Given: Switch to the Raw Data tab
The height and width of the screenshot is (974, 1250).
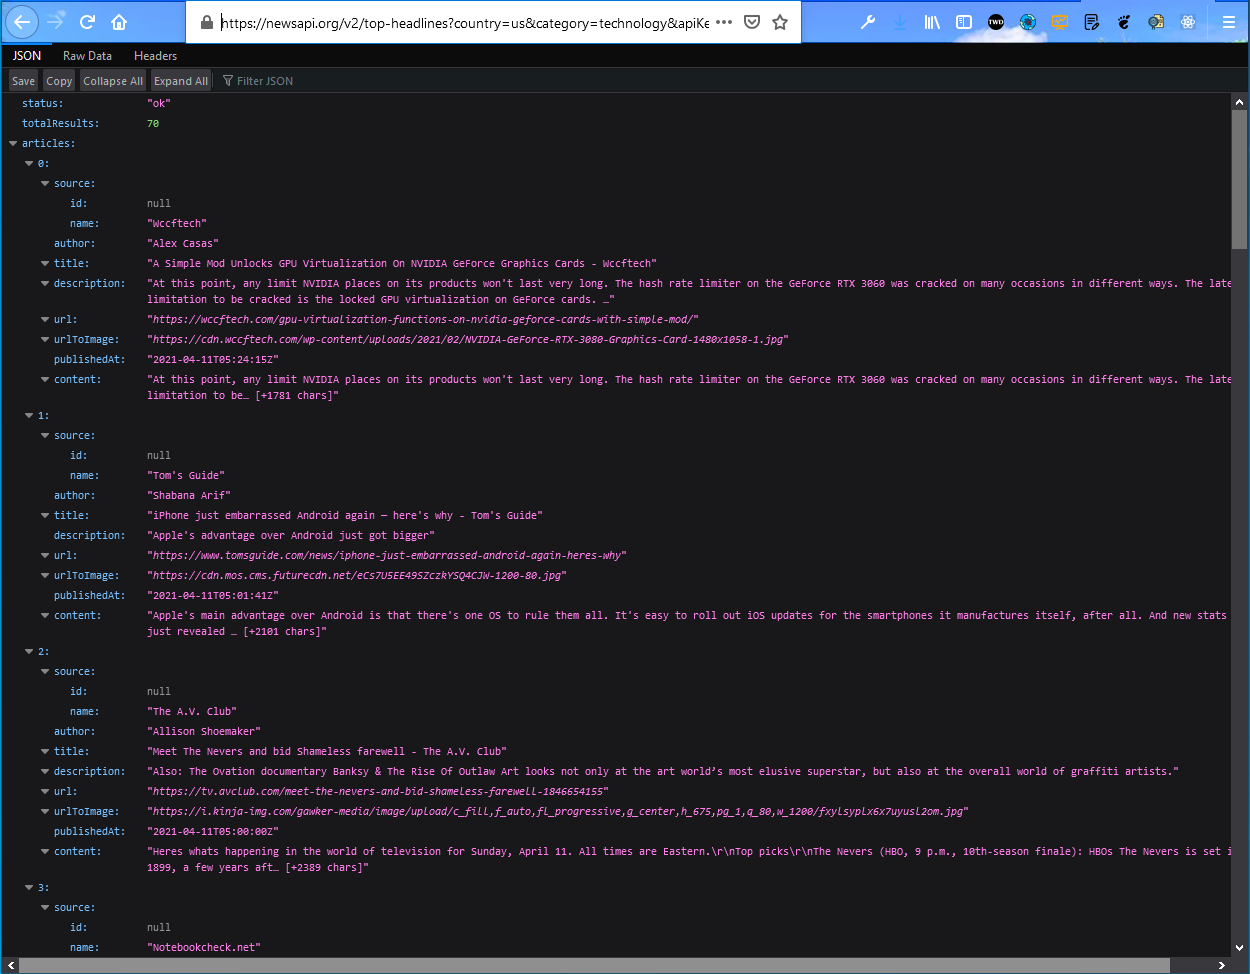Looking at the screenshot, I should (x=87, y=56).
